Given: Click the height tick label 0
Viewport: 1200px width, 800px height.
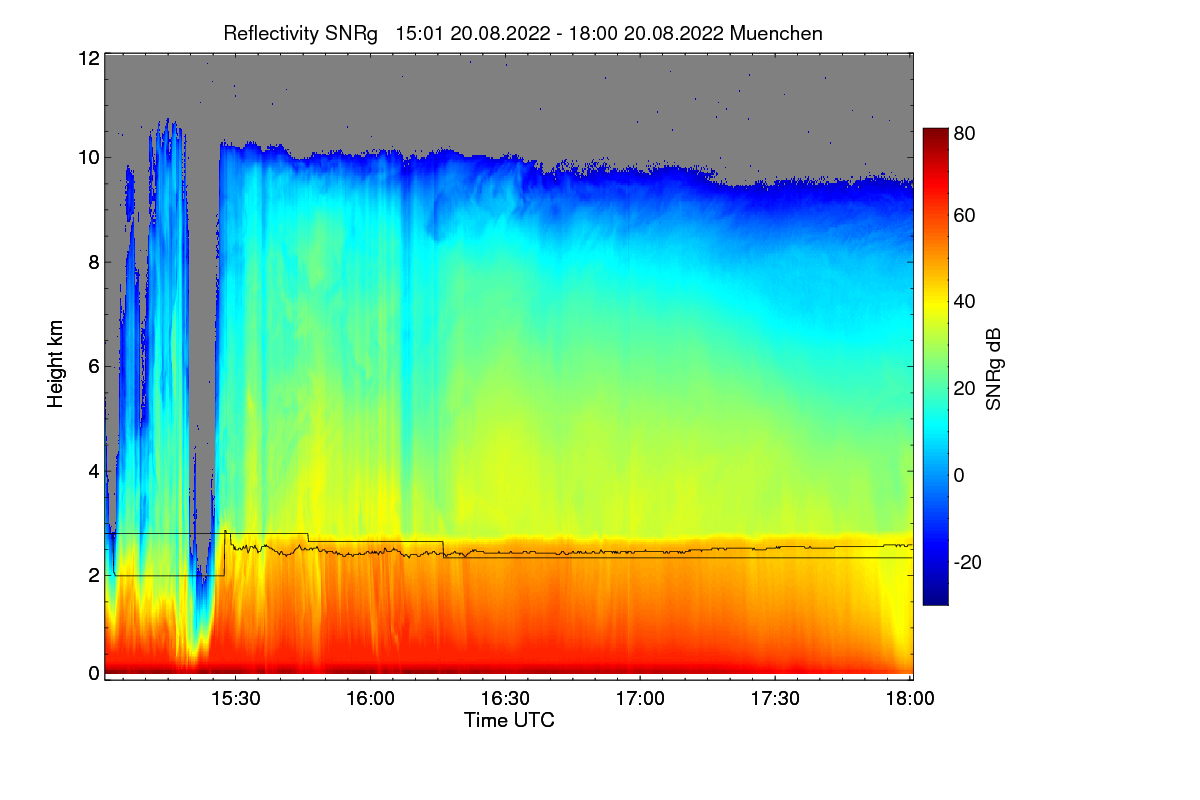Looking at the screenshot, I should pyautogui.click(x=93, y=673).
